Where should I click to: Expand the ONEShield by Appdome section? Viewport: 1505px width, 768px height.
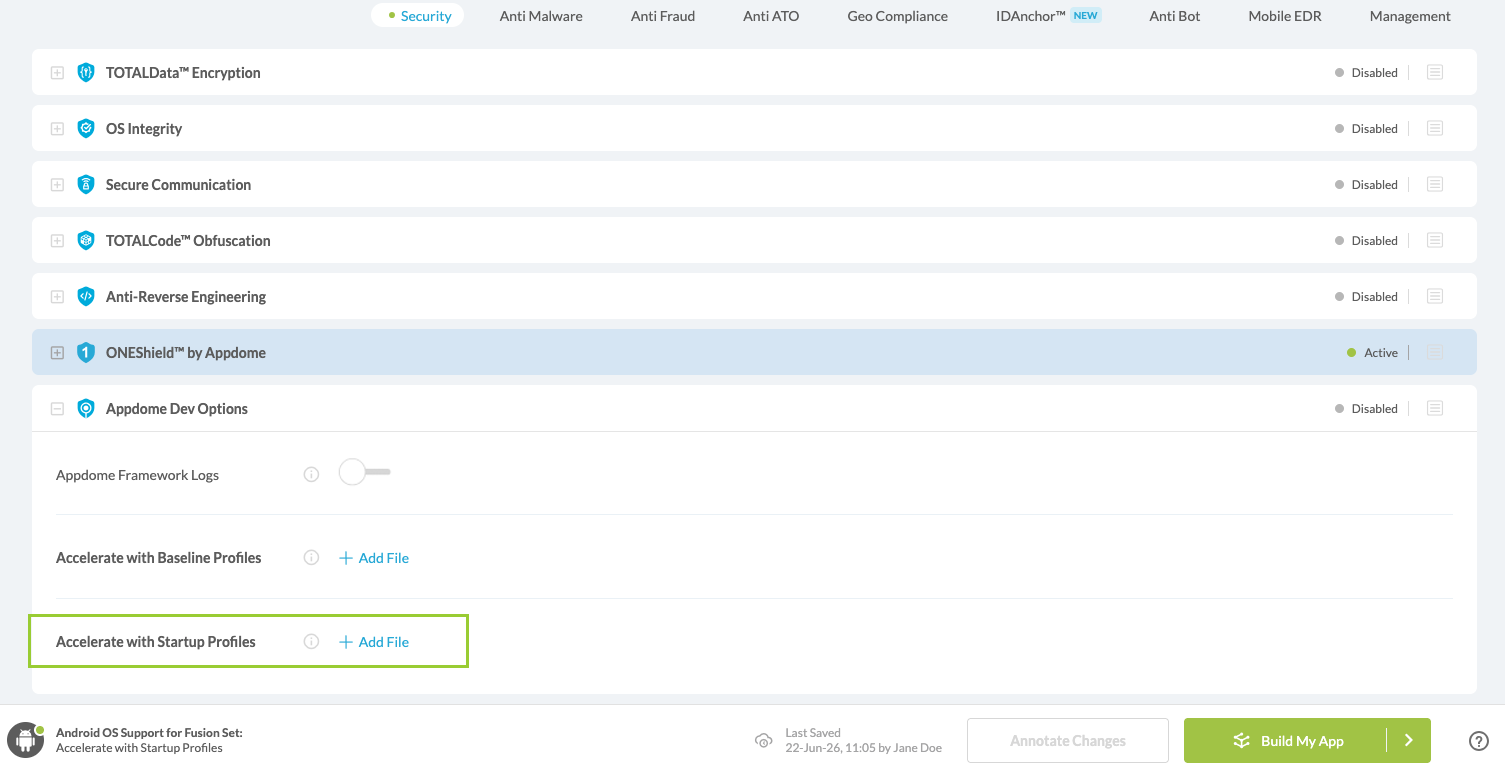tap(57, 353)
